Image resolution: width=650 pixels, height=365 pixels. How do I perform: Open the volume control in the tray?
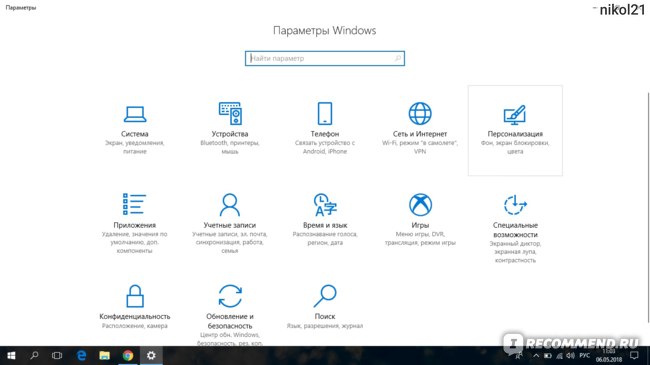point(570,356)
